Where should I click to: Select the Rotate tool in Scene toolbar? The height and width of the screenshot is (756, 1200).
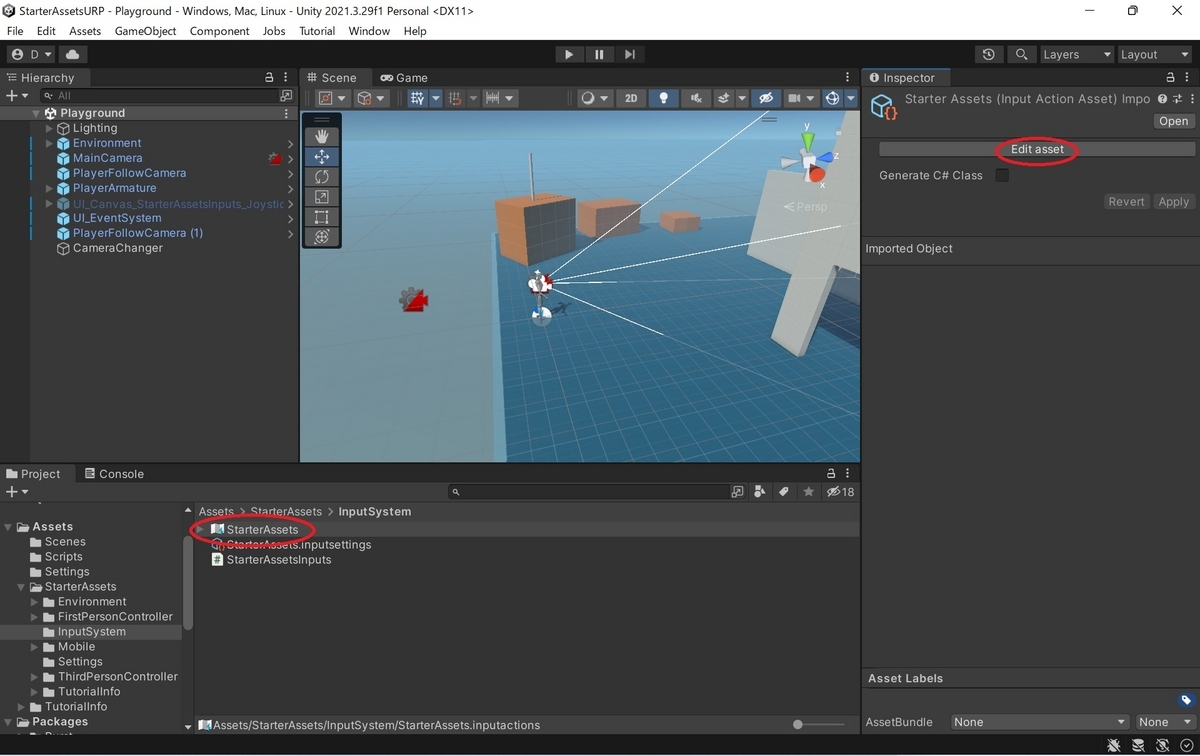click(x=321, y=177)
